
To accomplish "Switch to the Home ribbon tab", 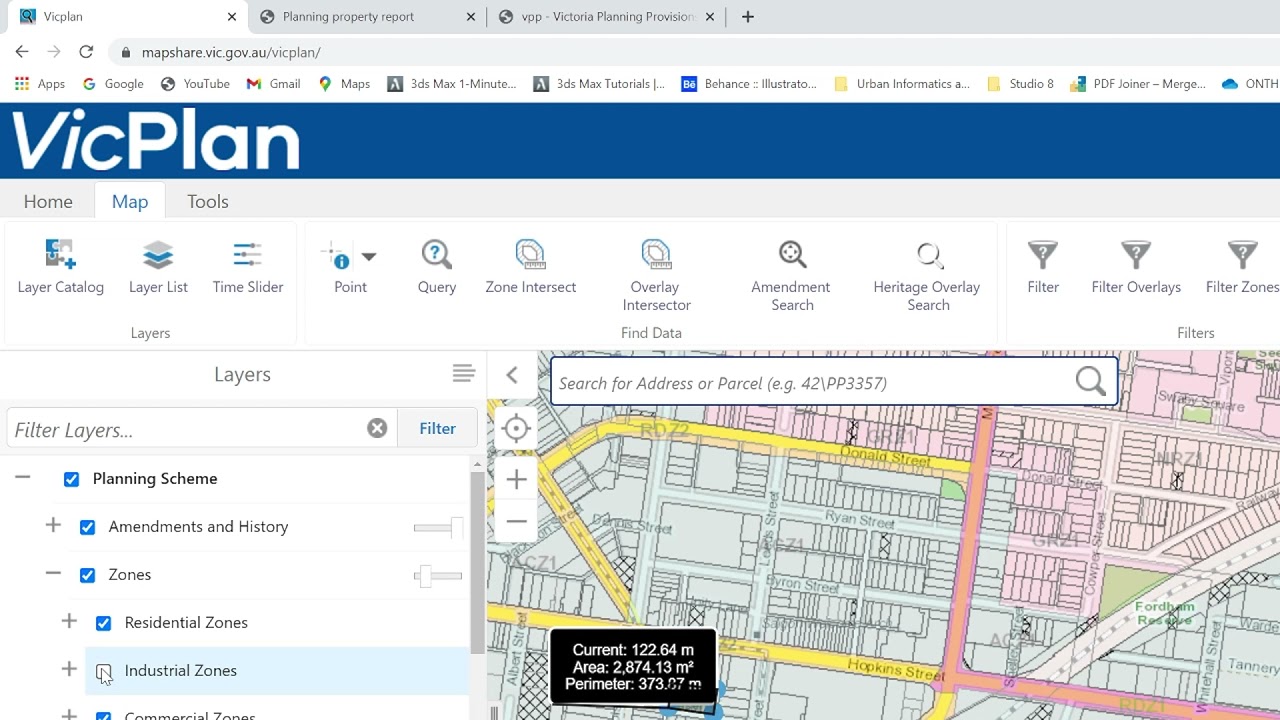I will tap(48, 201).
